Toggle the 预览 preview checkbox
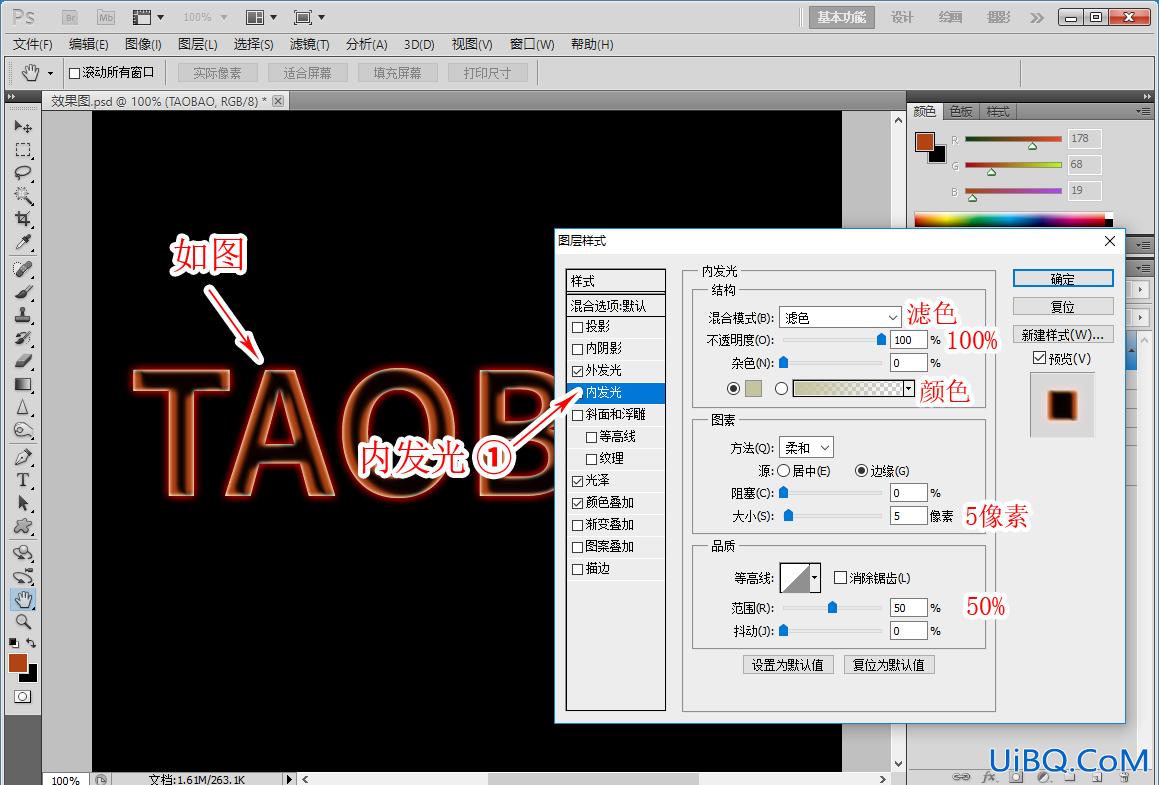Image resolution: width=1159 pixels, height=785 pixels. (1039, 358)
